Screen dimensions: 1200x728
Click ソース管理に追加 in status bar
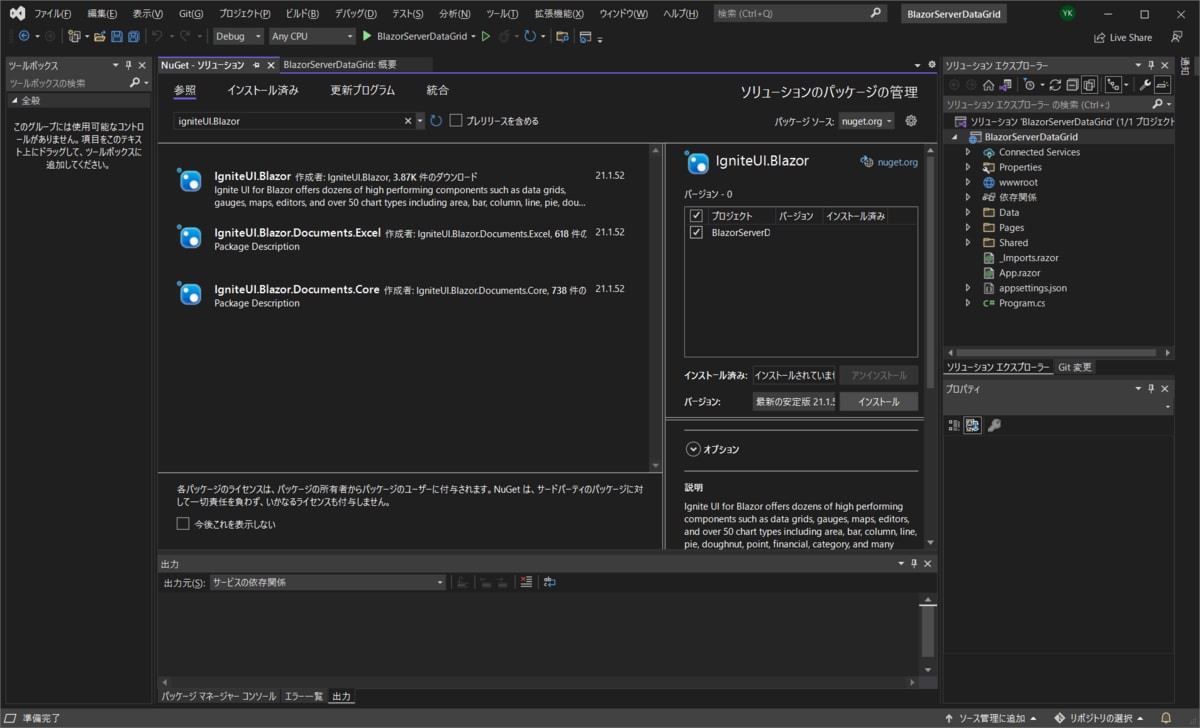[x=990, y=718]
